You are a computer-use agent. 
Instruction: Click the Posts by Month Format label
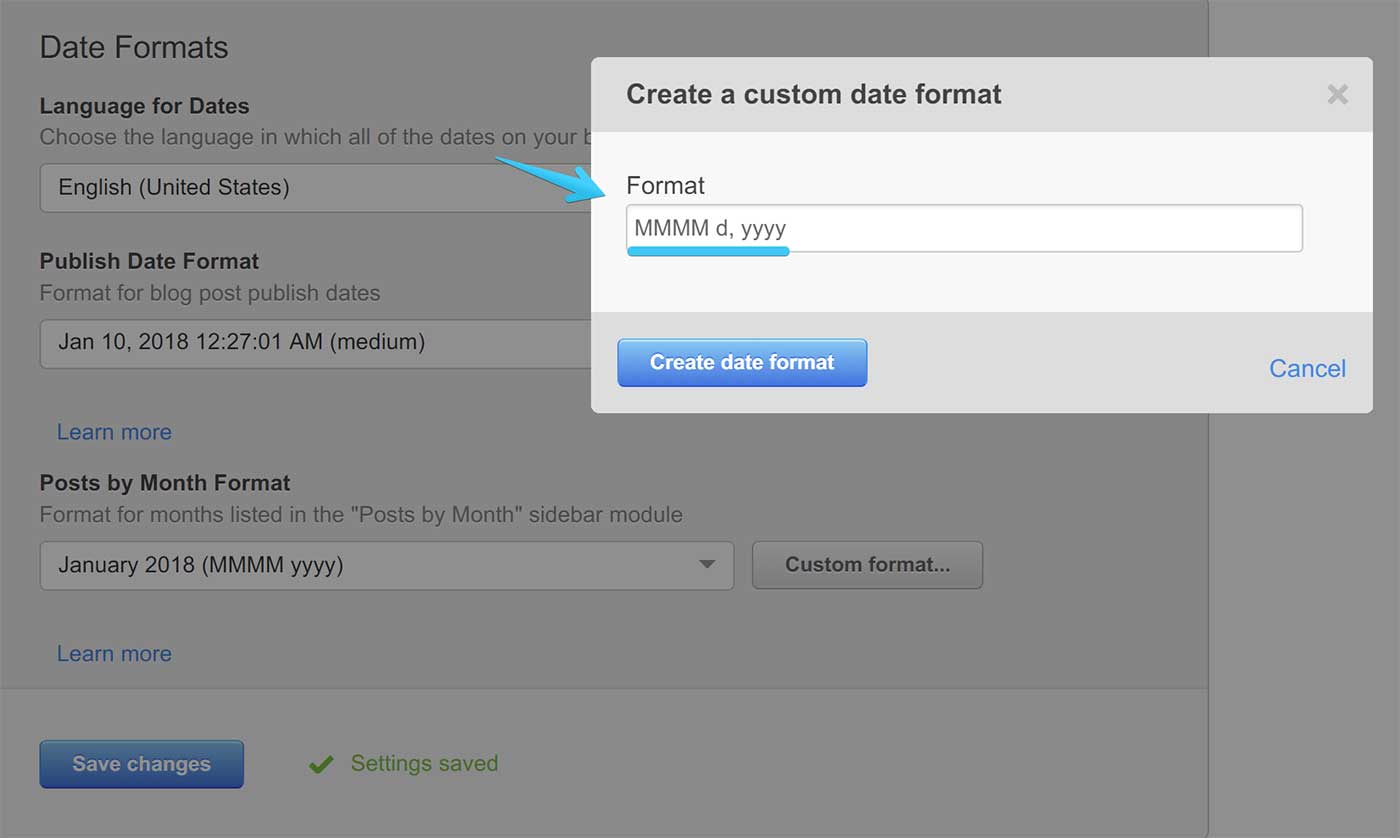165,483
